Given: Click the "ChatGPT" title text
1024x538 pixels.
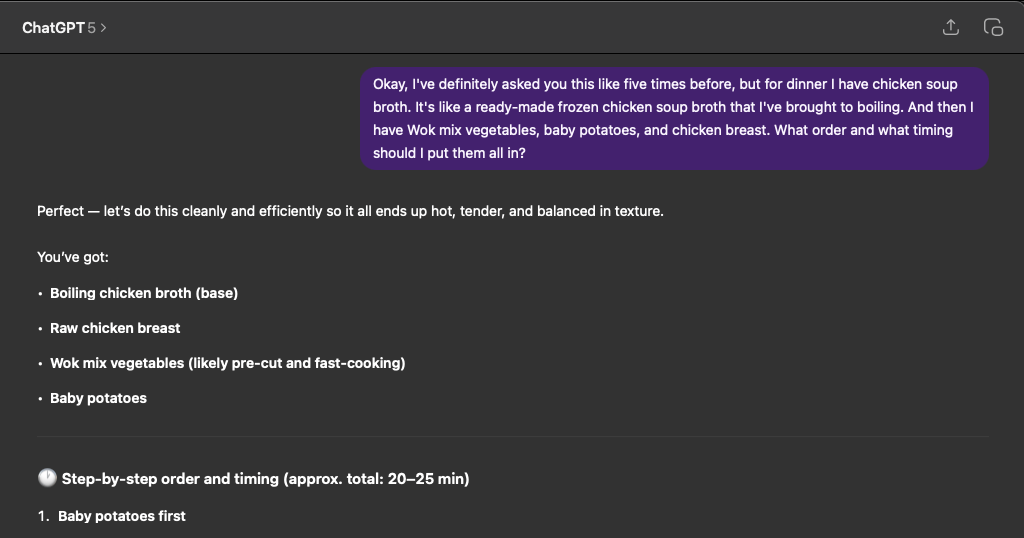Looking at the screenshot, I should point(53,28).
